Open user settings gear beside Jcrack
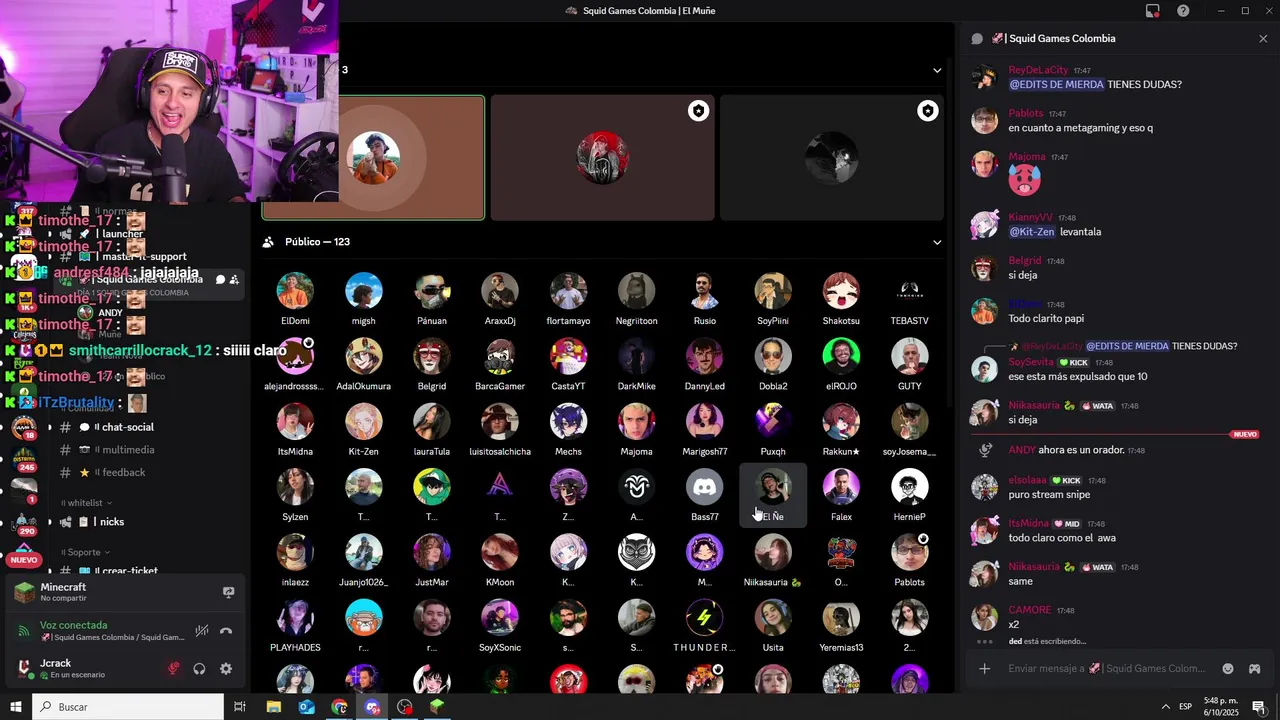 pos(226,669)
